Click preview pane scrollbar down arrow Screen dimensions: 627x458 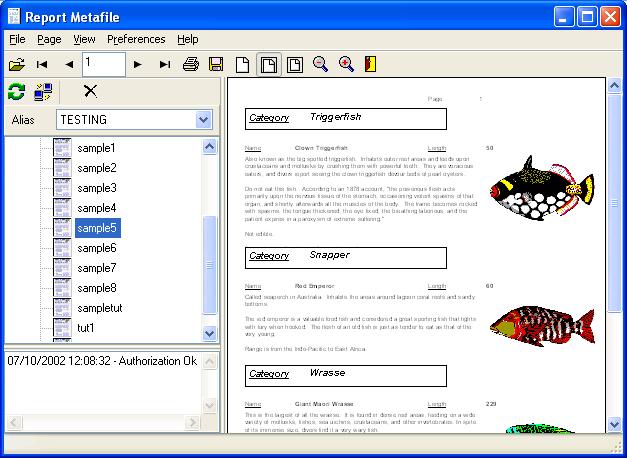[x=614, y=424]
